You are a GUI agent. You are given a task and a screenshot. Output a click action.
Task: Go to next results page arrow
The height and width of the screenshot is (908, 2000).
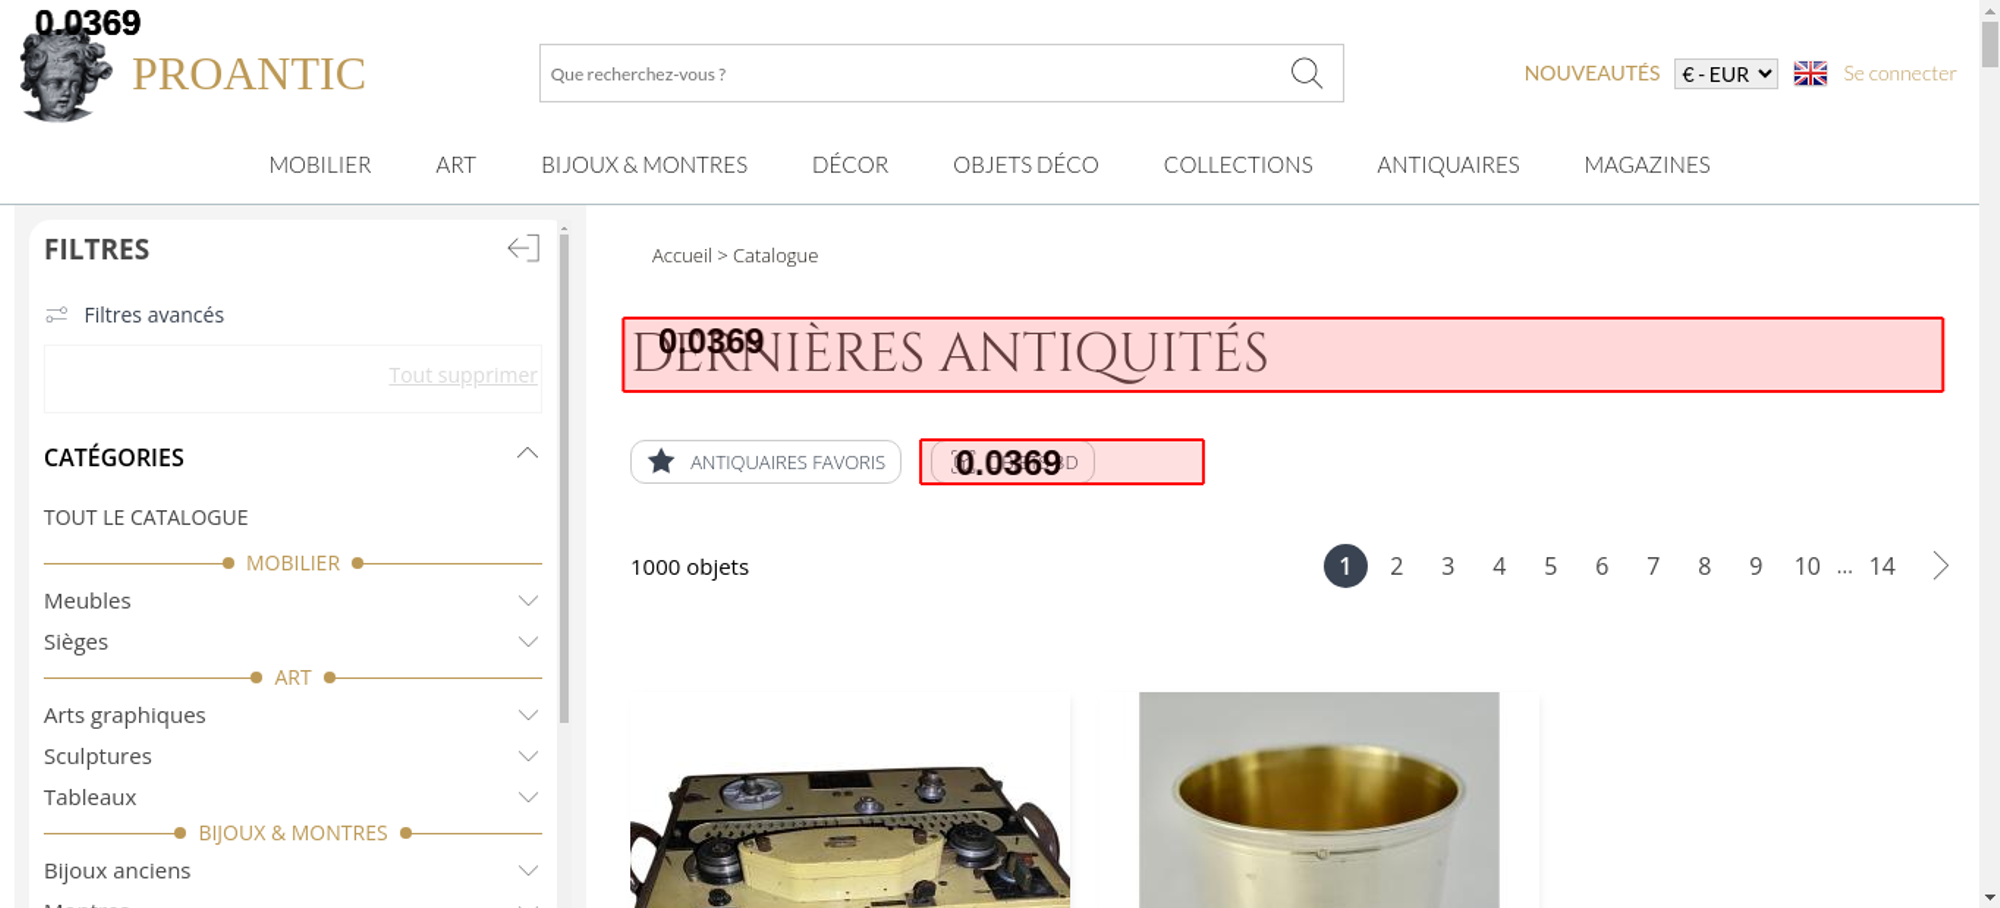[1940, 566]
